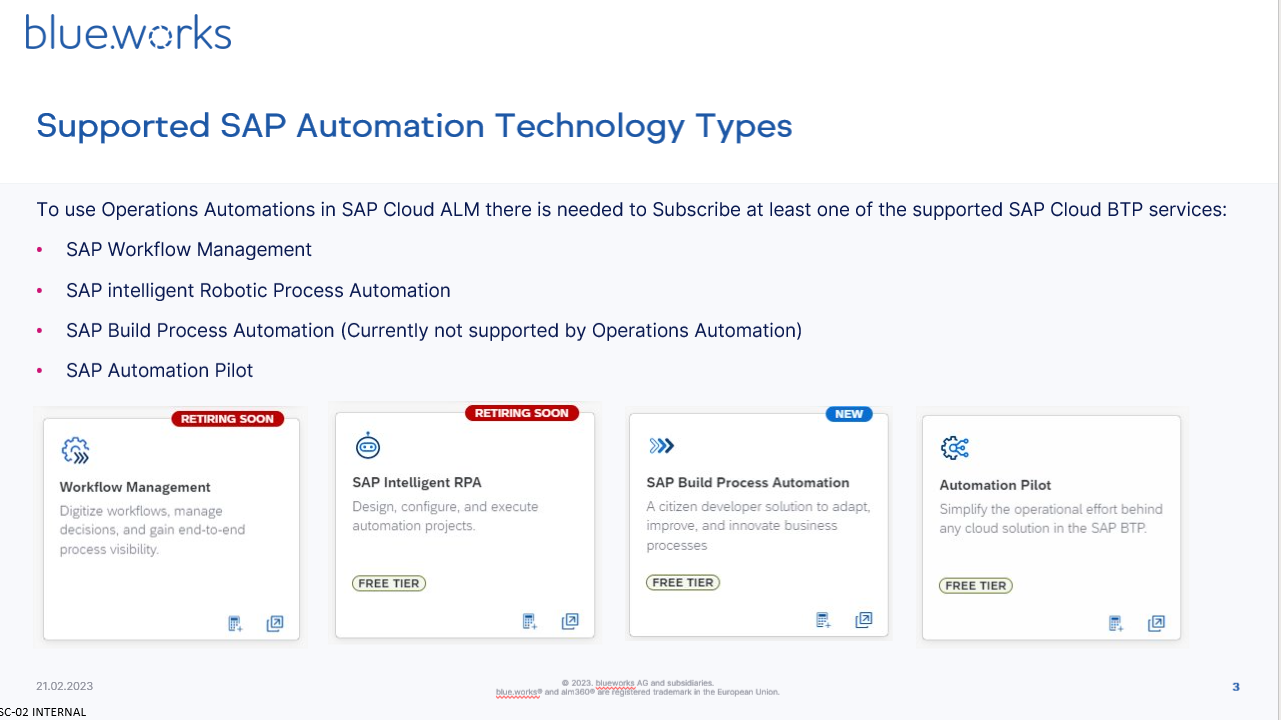Click the calculator icon on Workflow Management tile
The height and width of the screenshot is (720, 1281).
[234, 623]
